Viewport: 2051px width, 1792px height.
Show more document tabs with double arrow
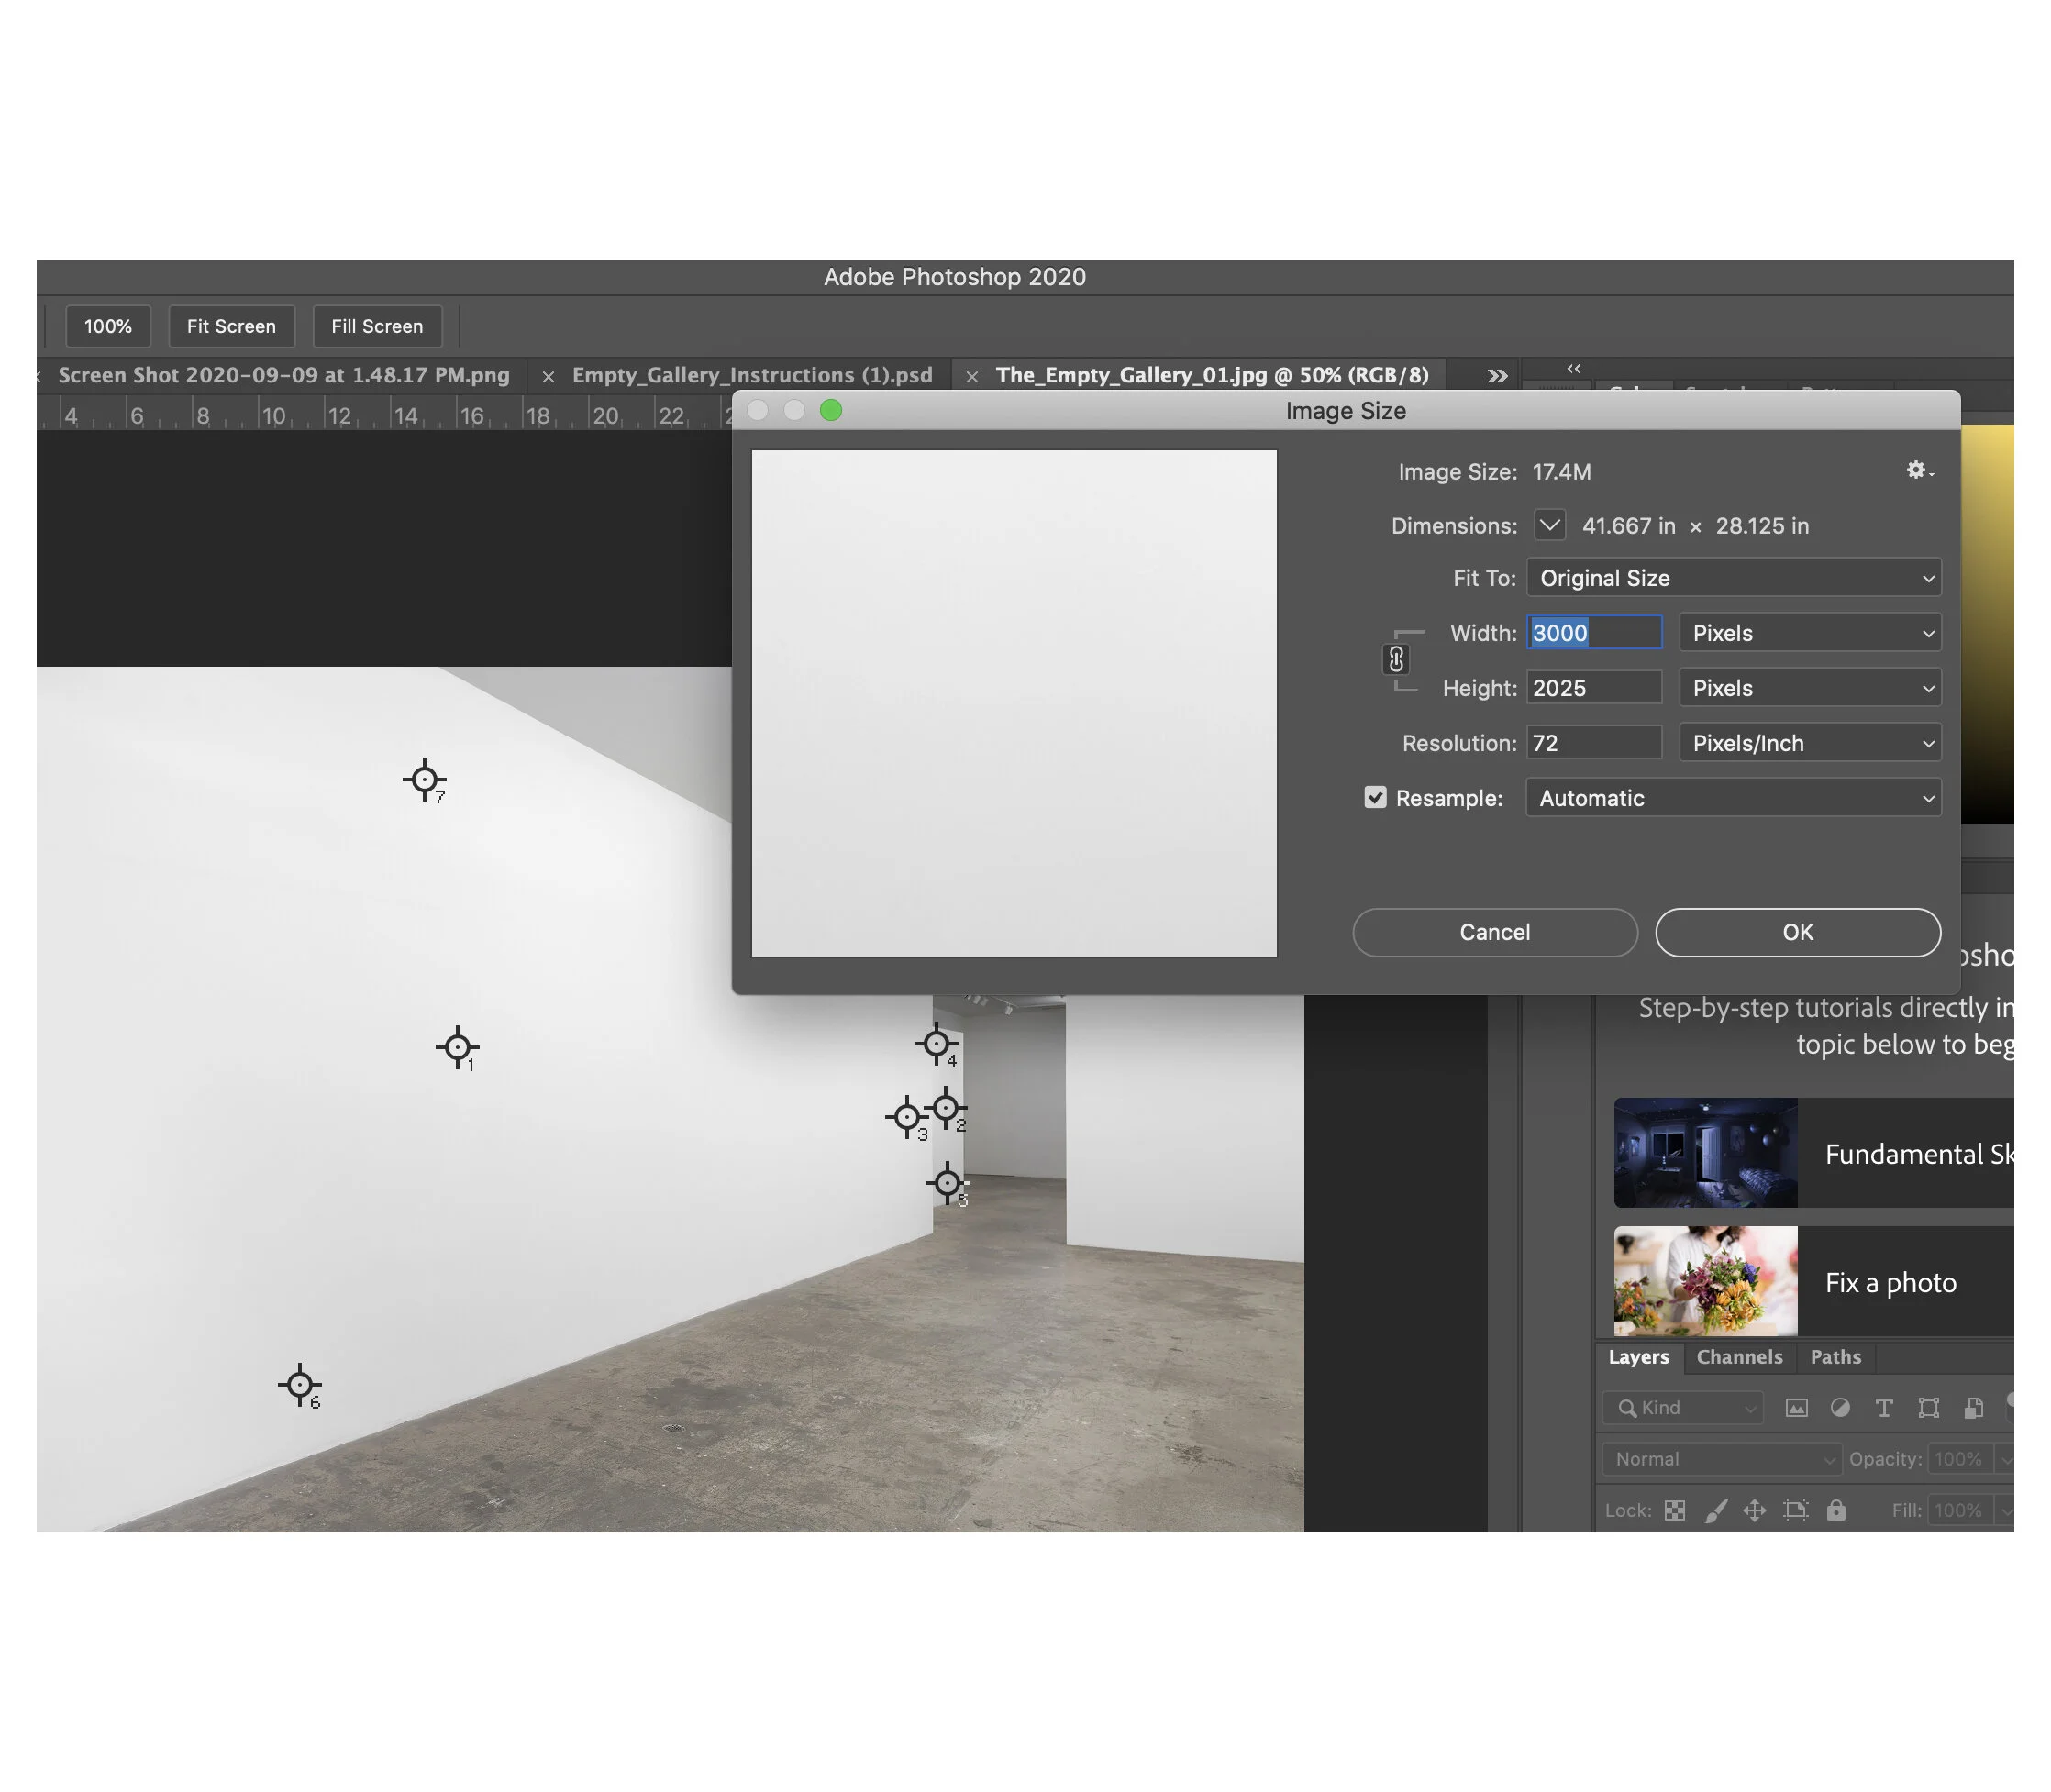tap(1497, 376)
